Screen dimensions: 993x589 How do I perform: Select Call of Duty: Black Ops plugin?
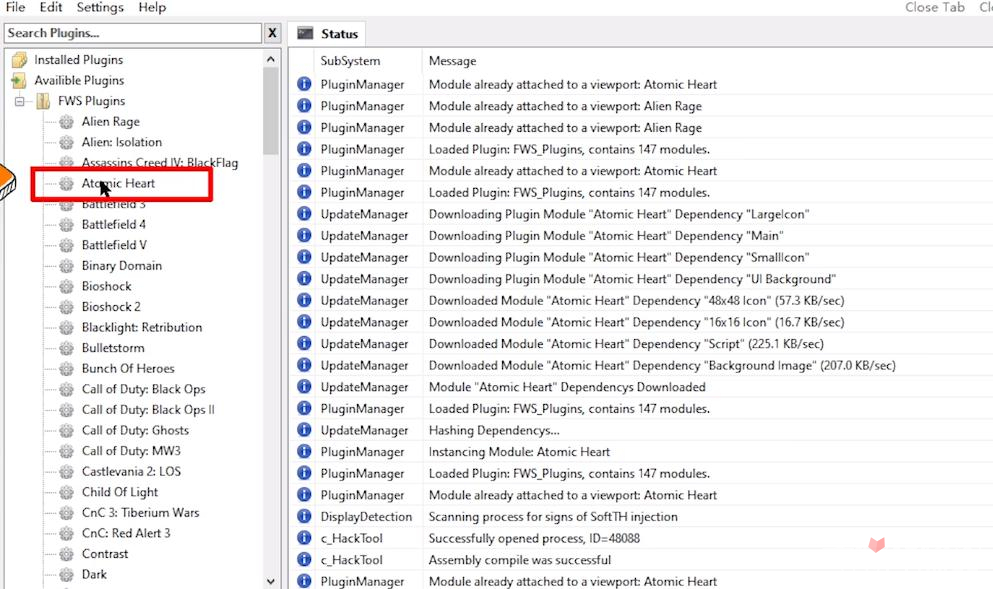tap(144, 389)
